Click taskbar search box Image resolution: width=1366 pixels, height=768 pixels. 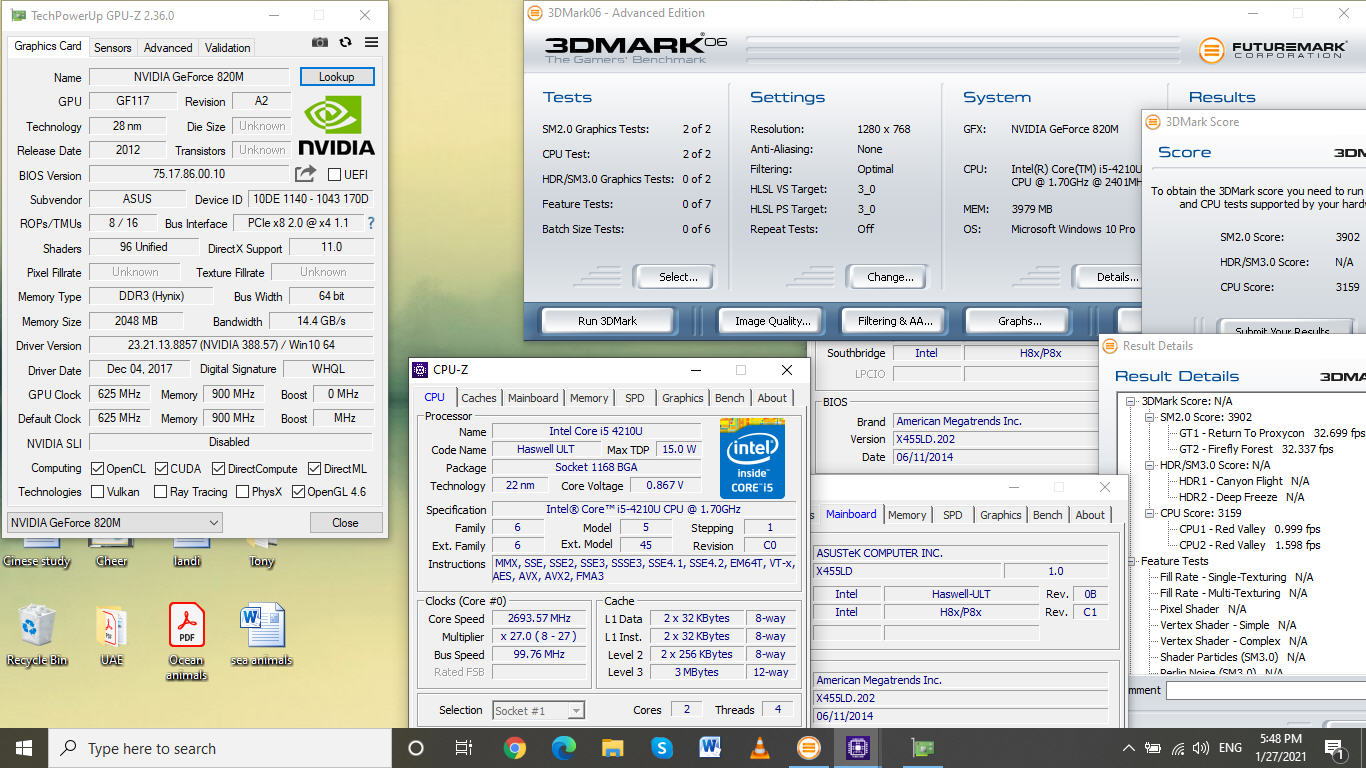[220, 748]
